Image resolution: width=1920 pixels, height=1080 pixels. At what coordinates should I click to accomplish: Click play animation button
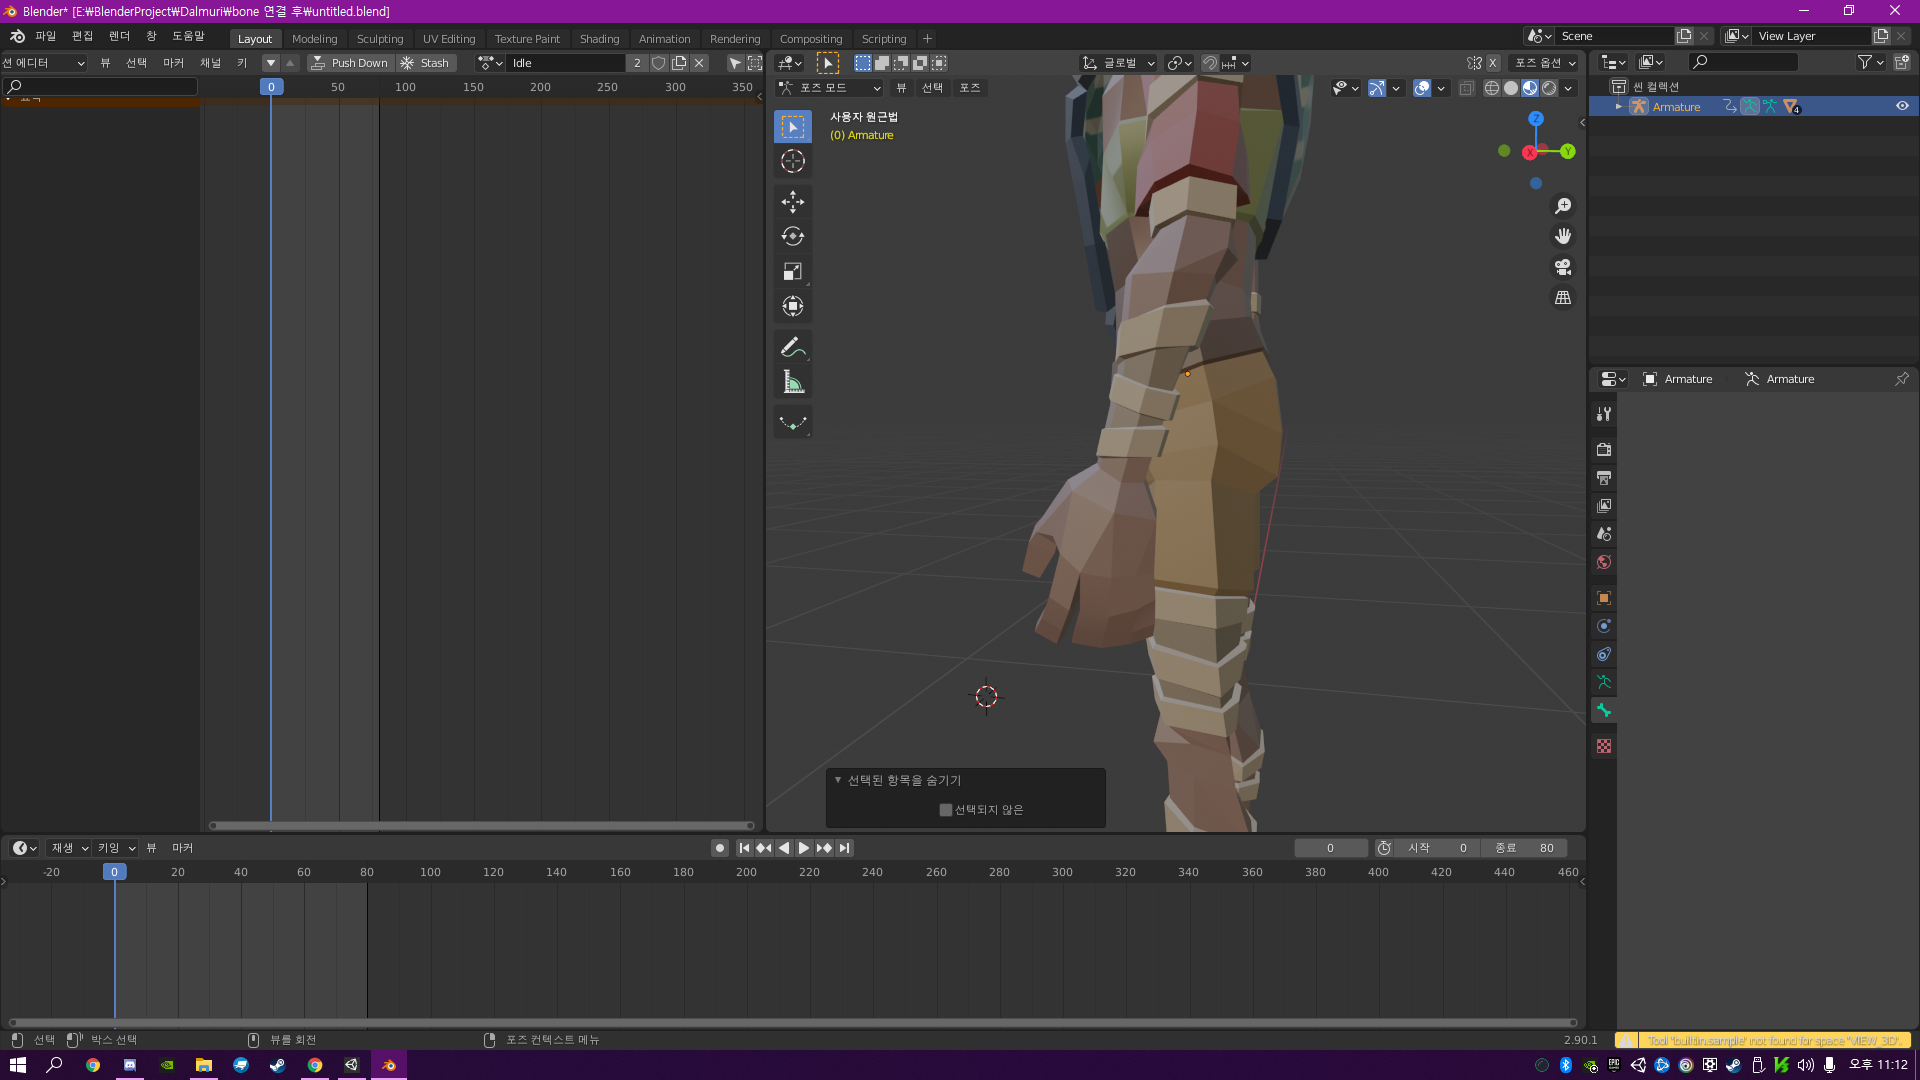tap(804, 848)
